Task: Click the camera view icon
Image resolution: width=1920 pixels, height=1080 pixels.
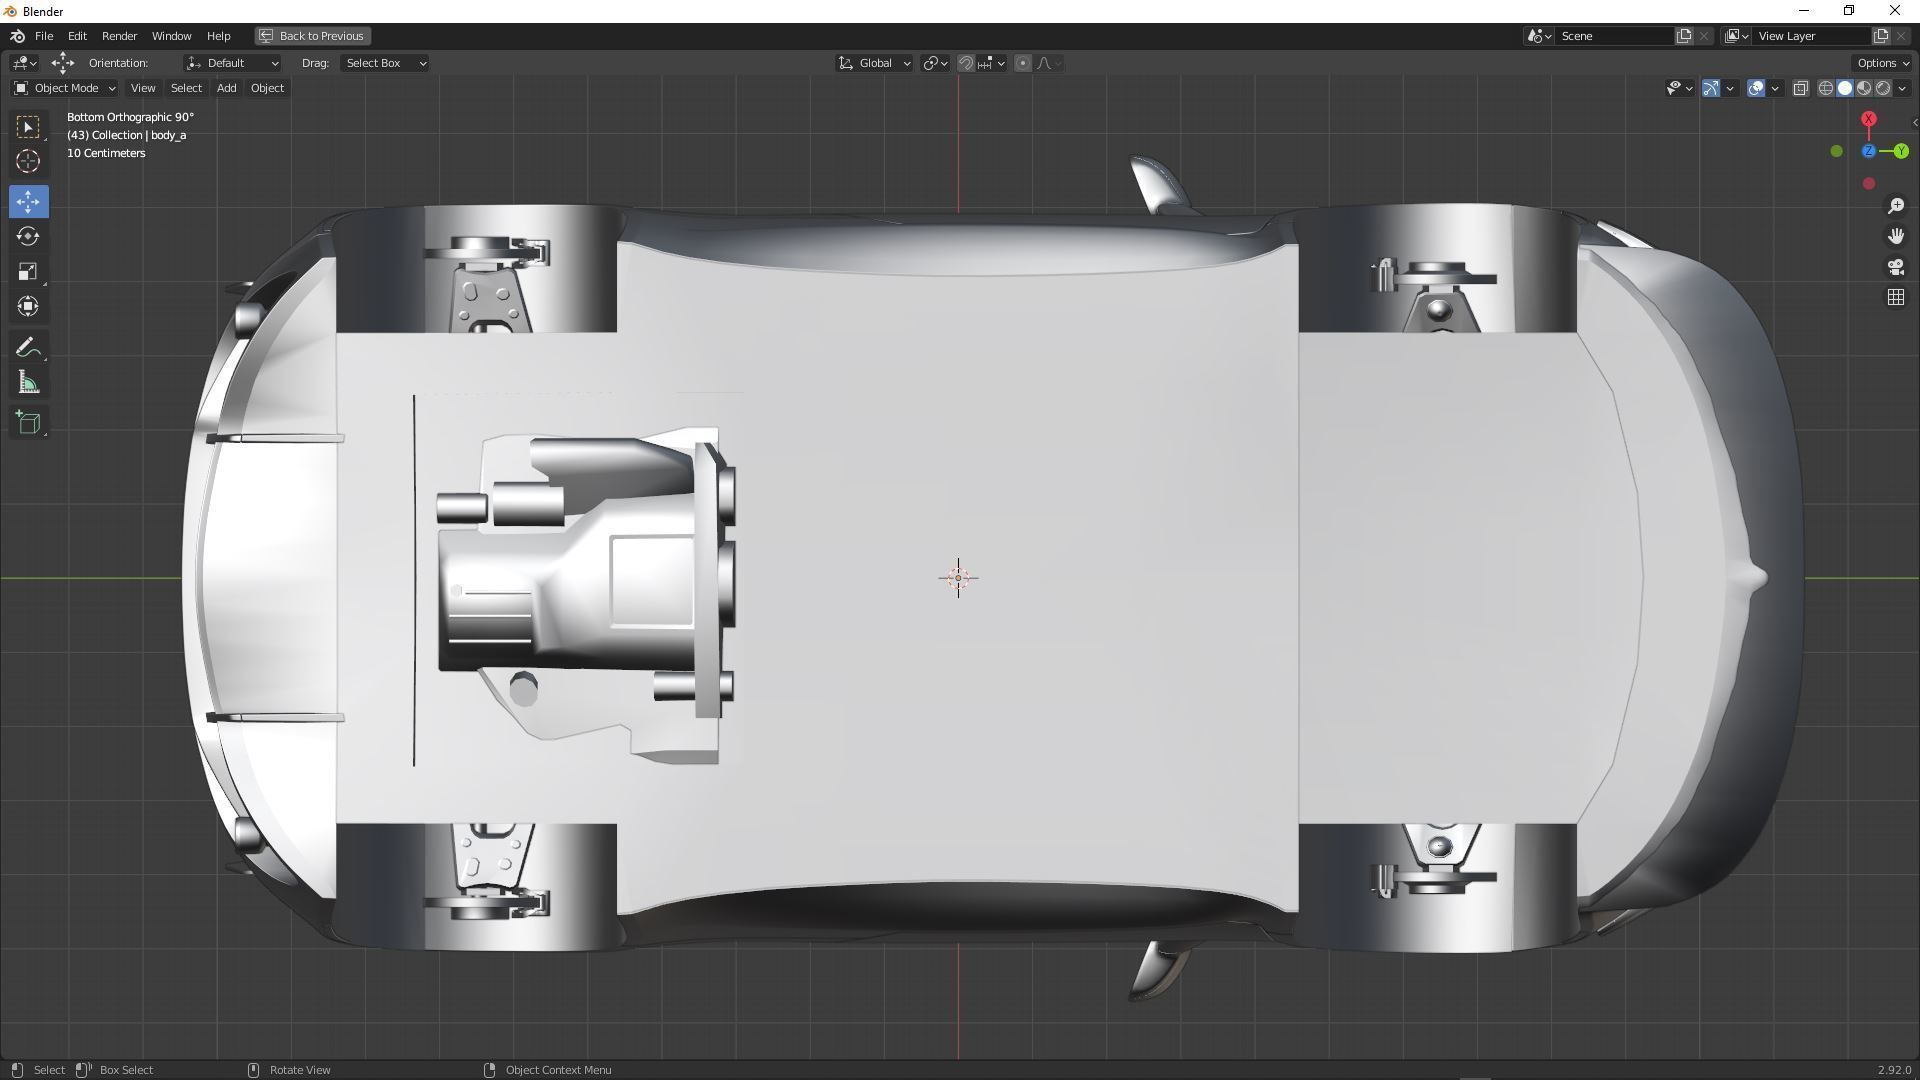Action: pyautogui.click(x=1895, y=267)
